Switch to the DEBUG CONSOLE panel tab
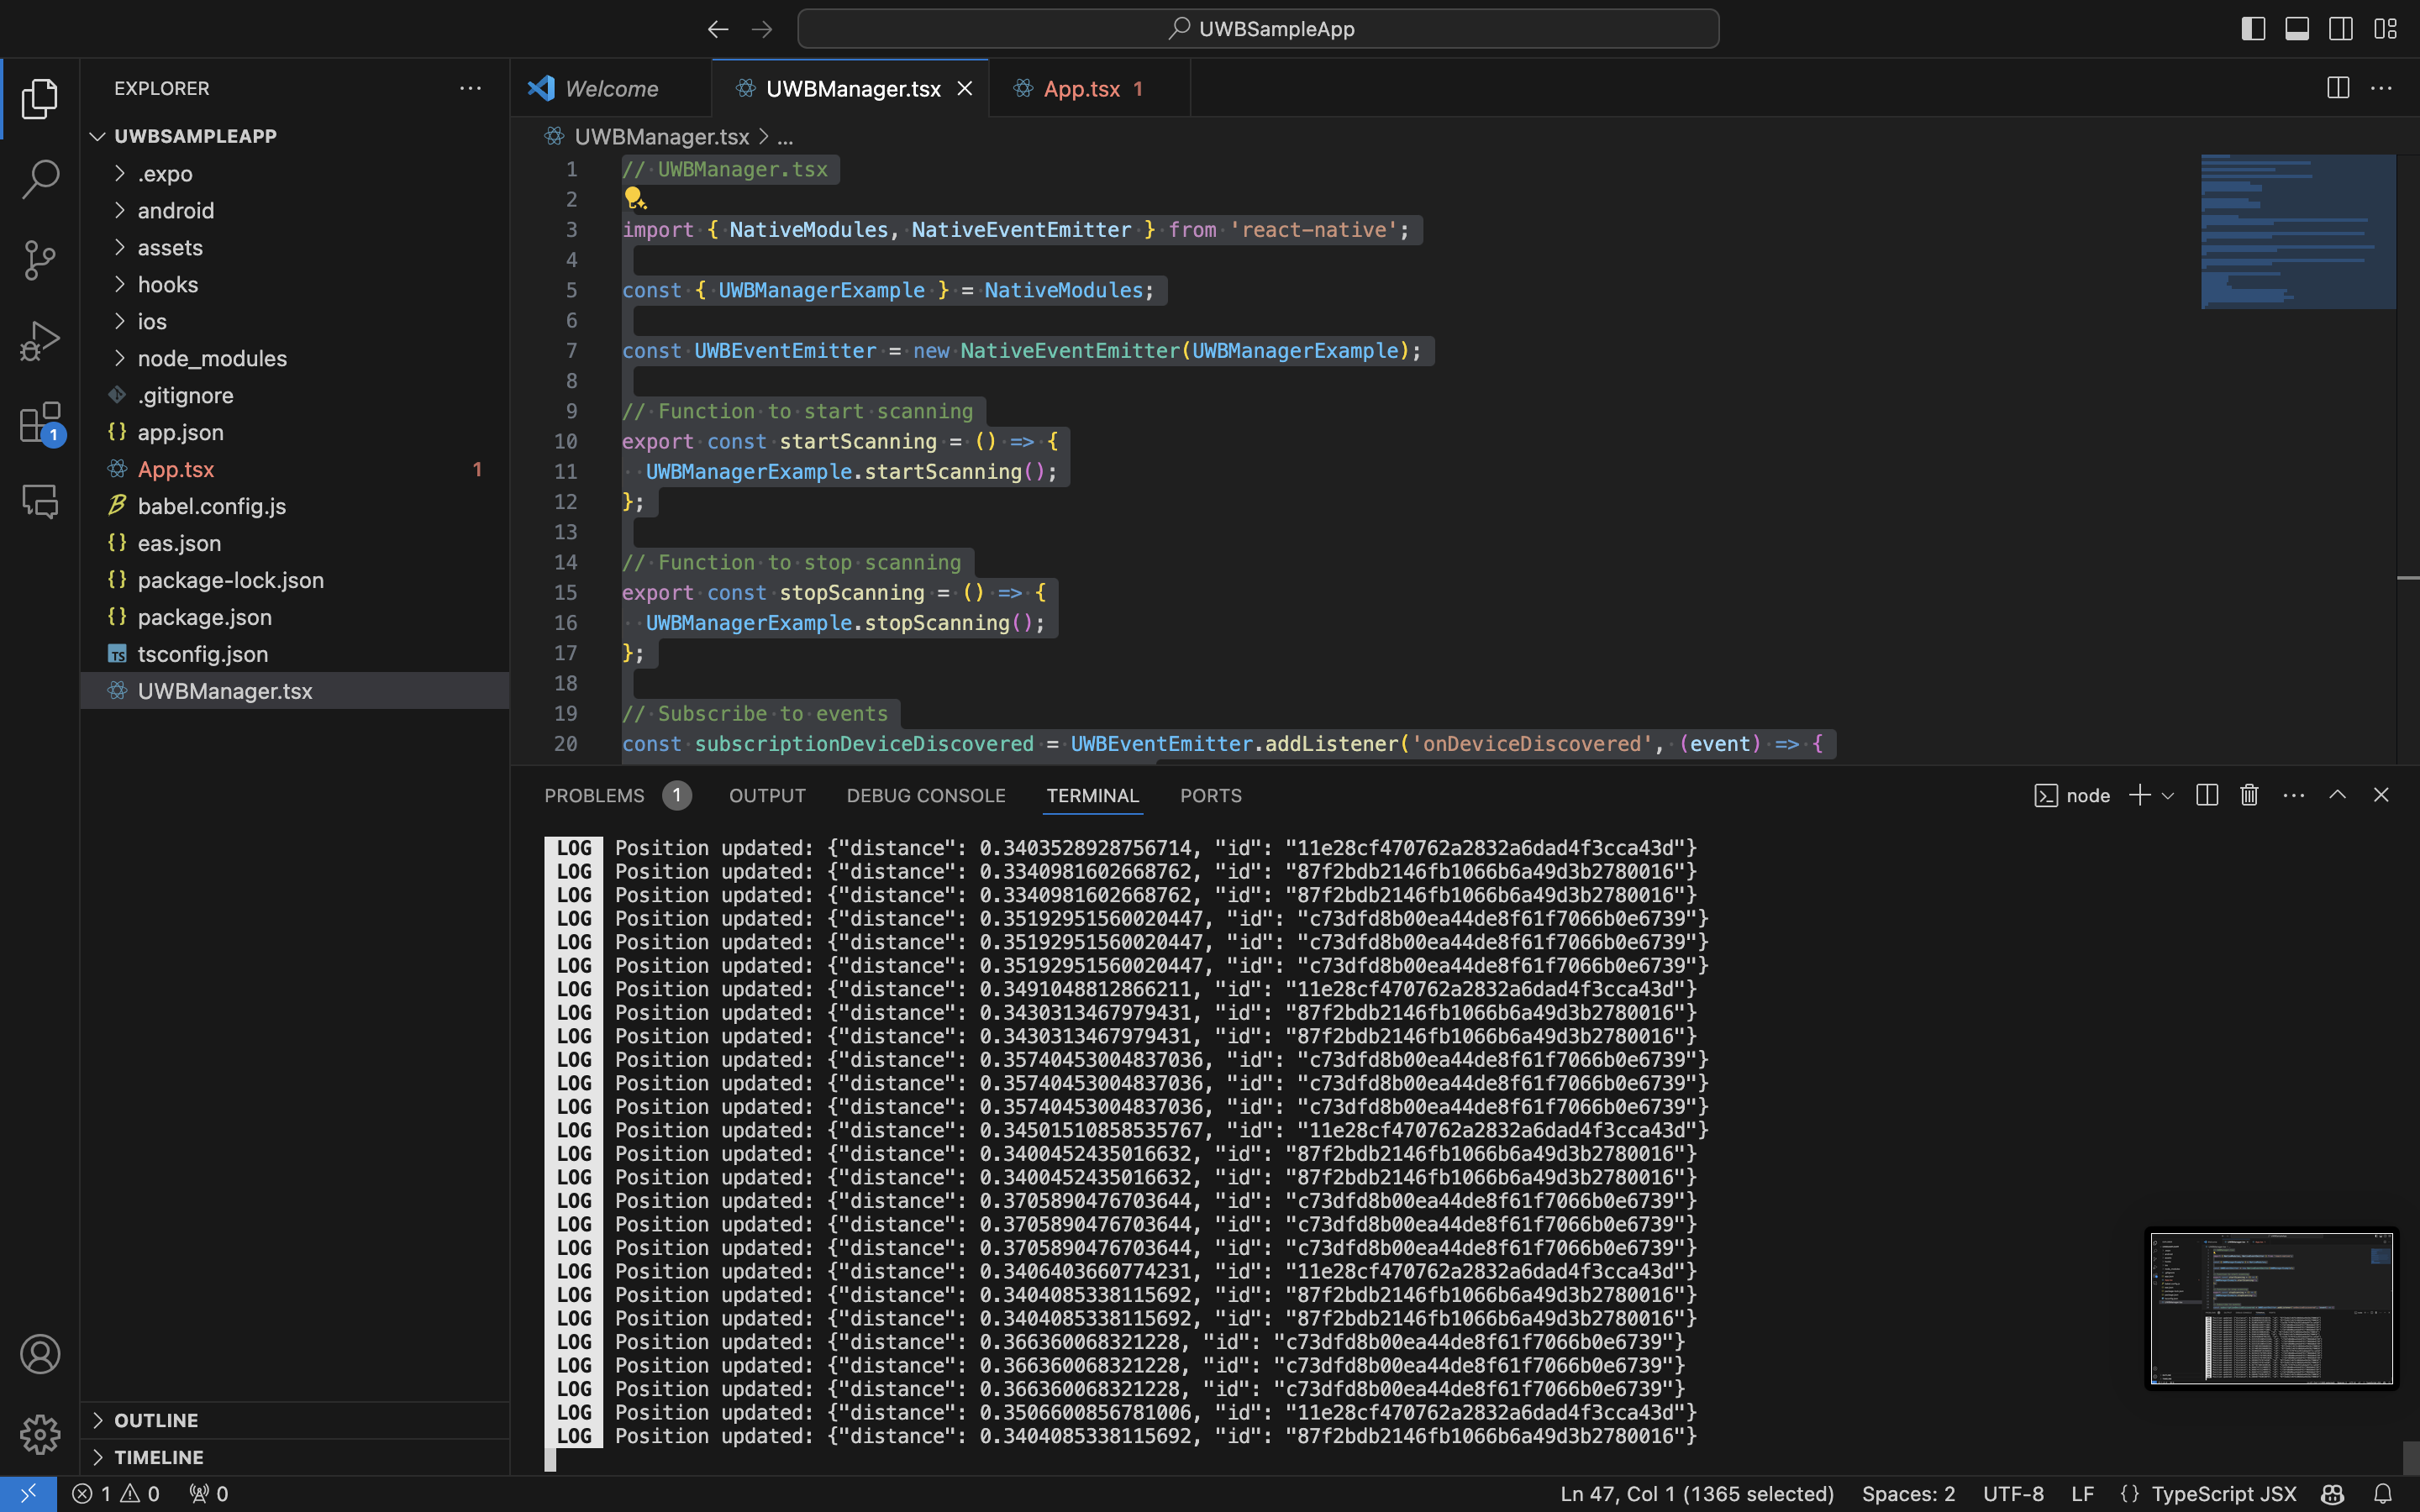 tap(925, 795)
